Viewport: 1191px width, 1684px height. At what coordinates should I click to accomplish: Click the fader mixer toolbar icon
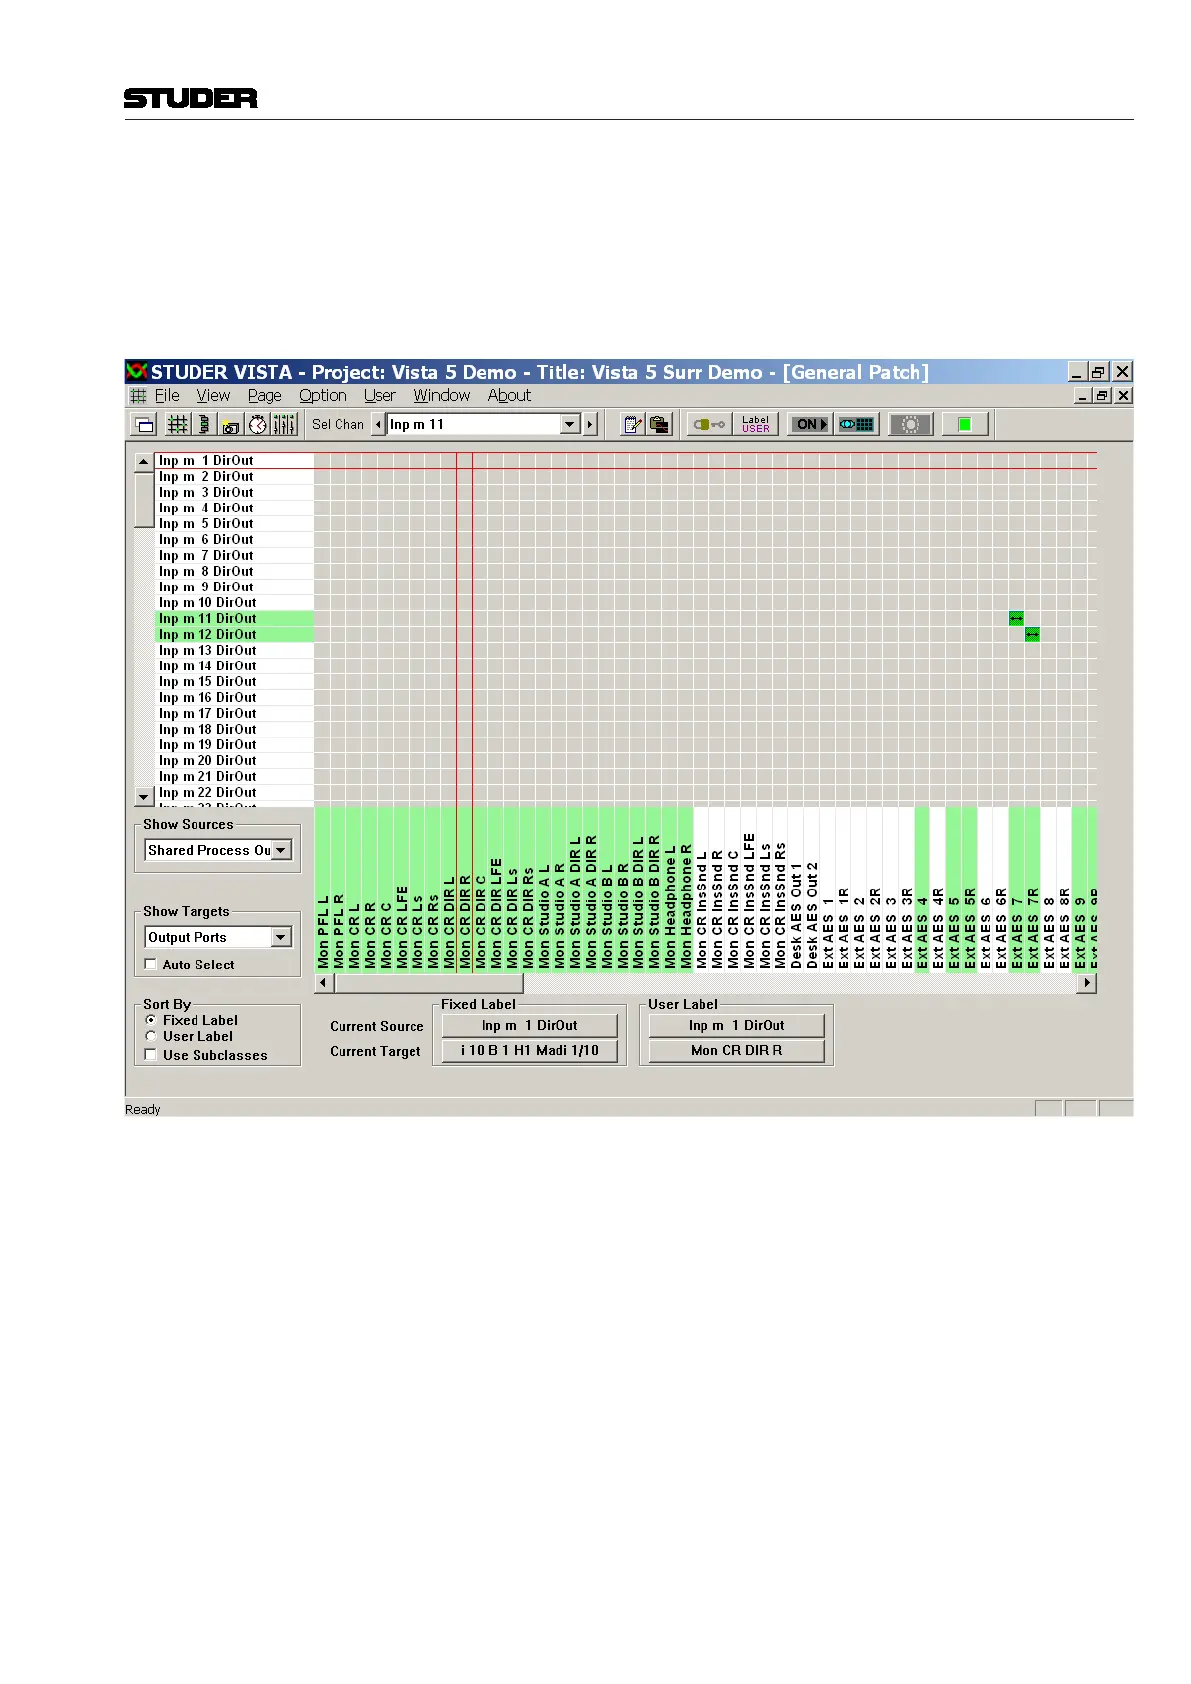point(284,424)
